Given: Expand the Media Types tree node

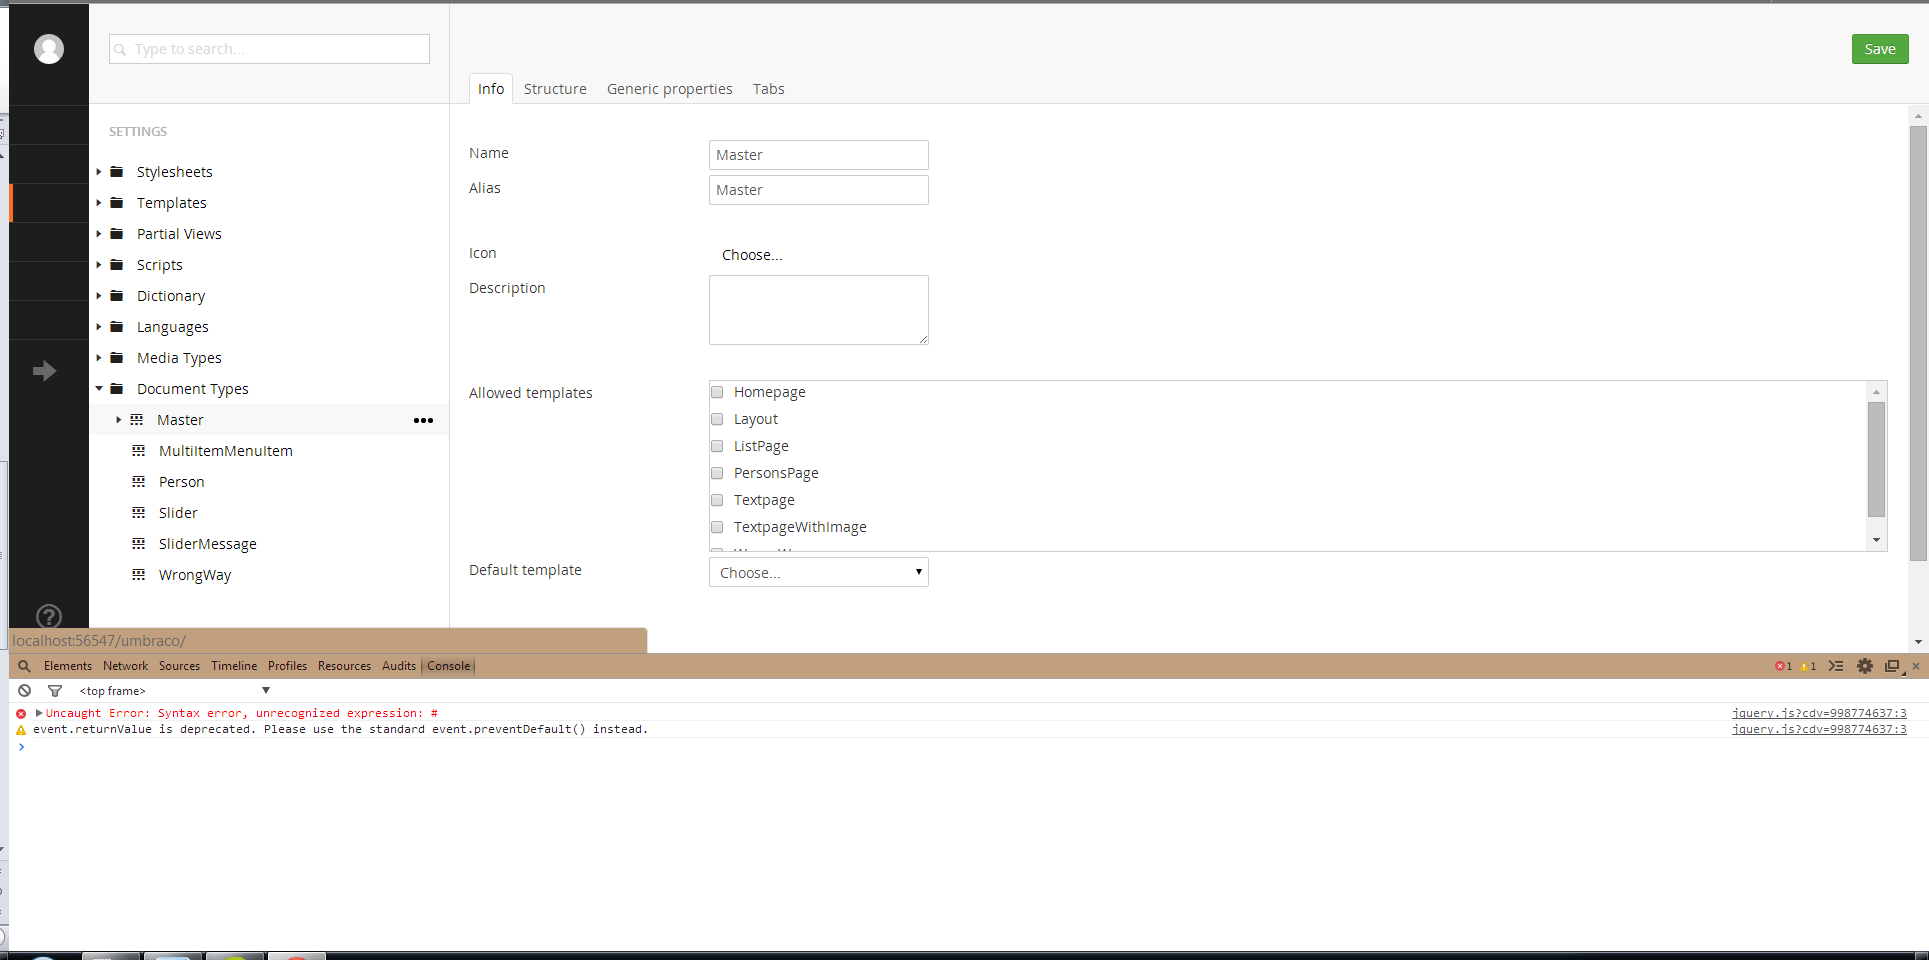Looking at the screenshot, I should 99,358.
